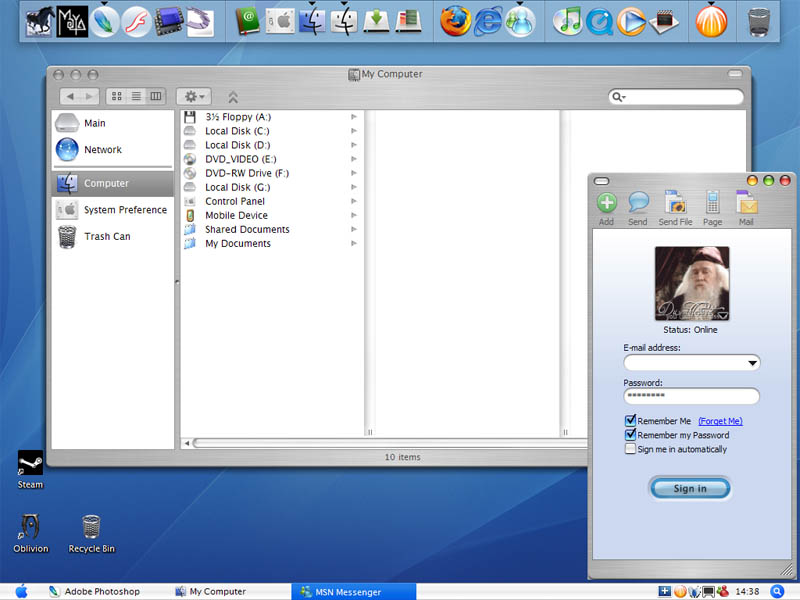Open iTunes from the dock

coord(568,22)
